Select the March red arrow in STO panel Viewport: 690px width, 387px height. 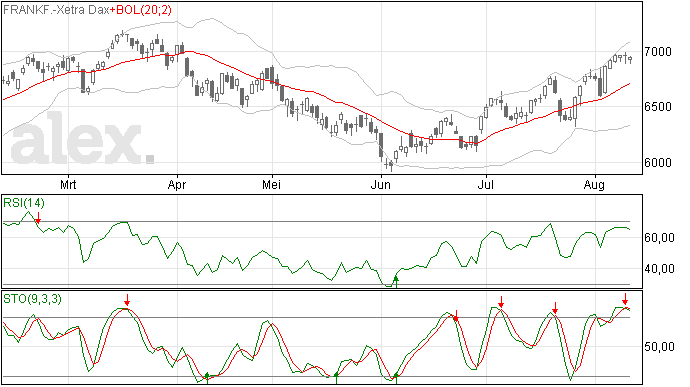[127, 300]
